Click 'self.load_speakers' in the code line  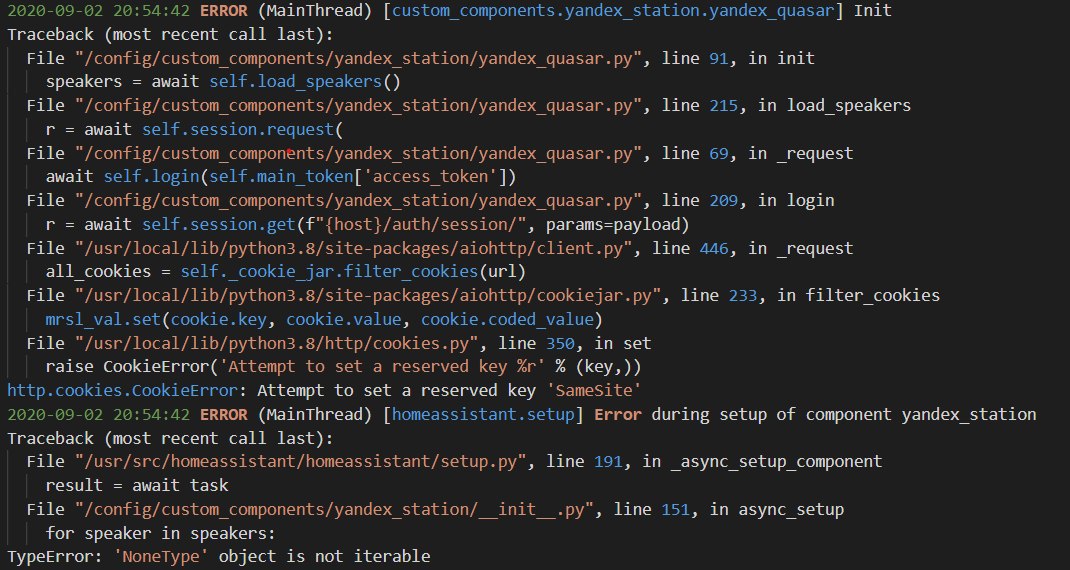click(x=295, y=82)
